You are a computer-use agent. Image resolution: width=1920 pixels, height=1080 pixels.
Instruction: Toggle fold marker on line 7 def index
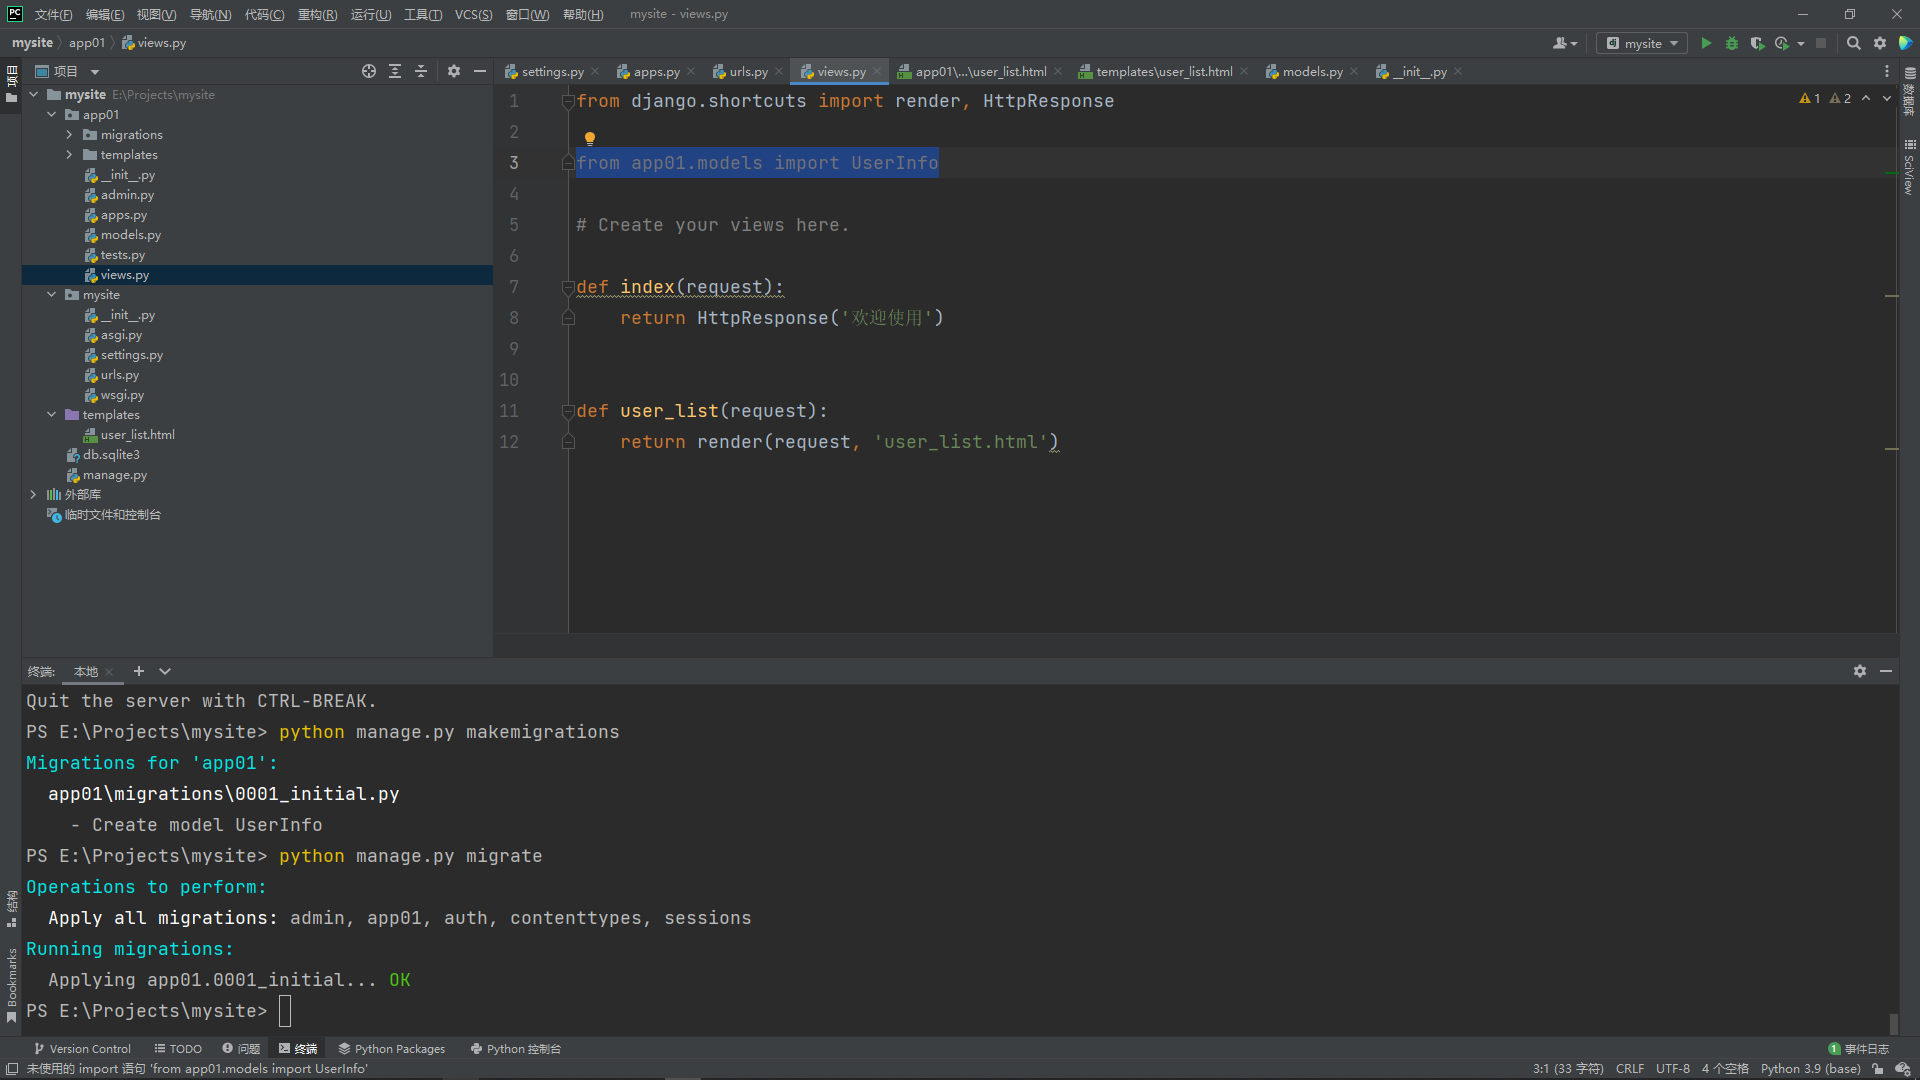click(x=568, y=287)
